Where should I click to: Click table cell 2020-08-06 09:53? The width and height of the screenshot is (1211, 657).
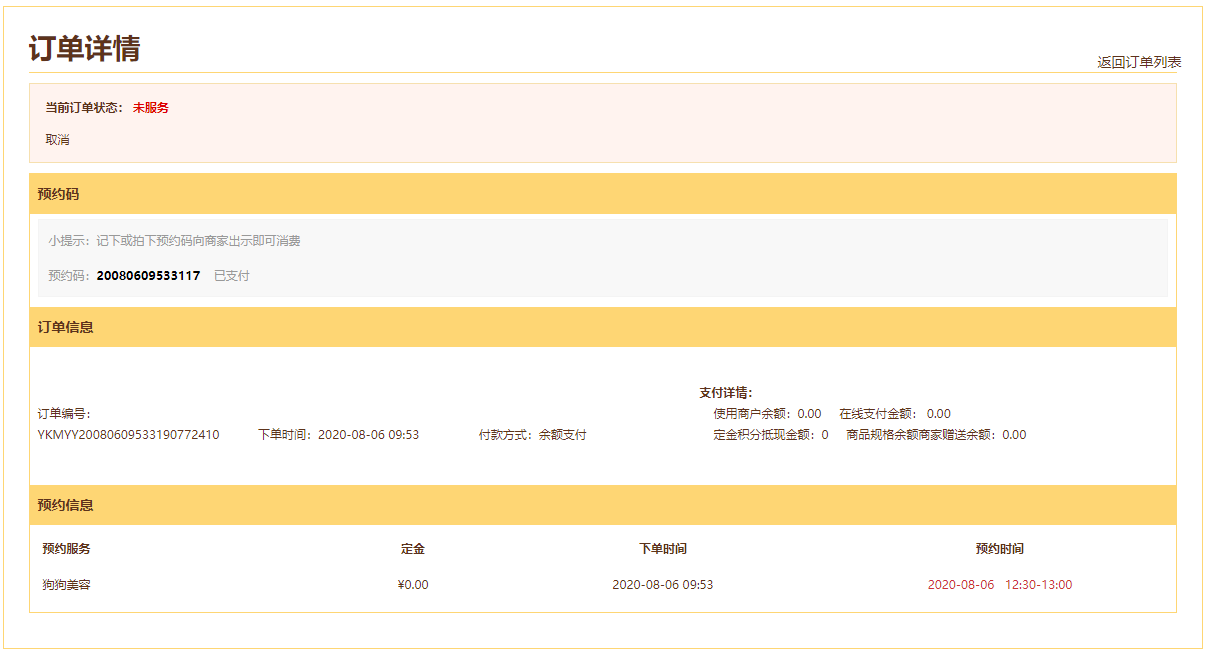(663, 585)
